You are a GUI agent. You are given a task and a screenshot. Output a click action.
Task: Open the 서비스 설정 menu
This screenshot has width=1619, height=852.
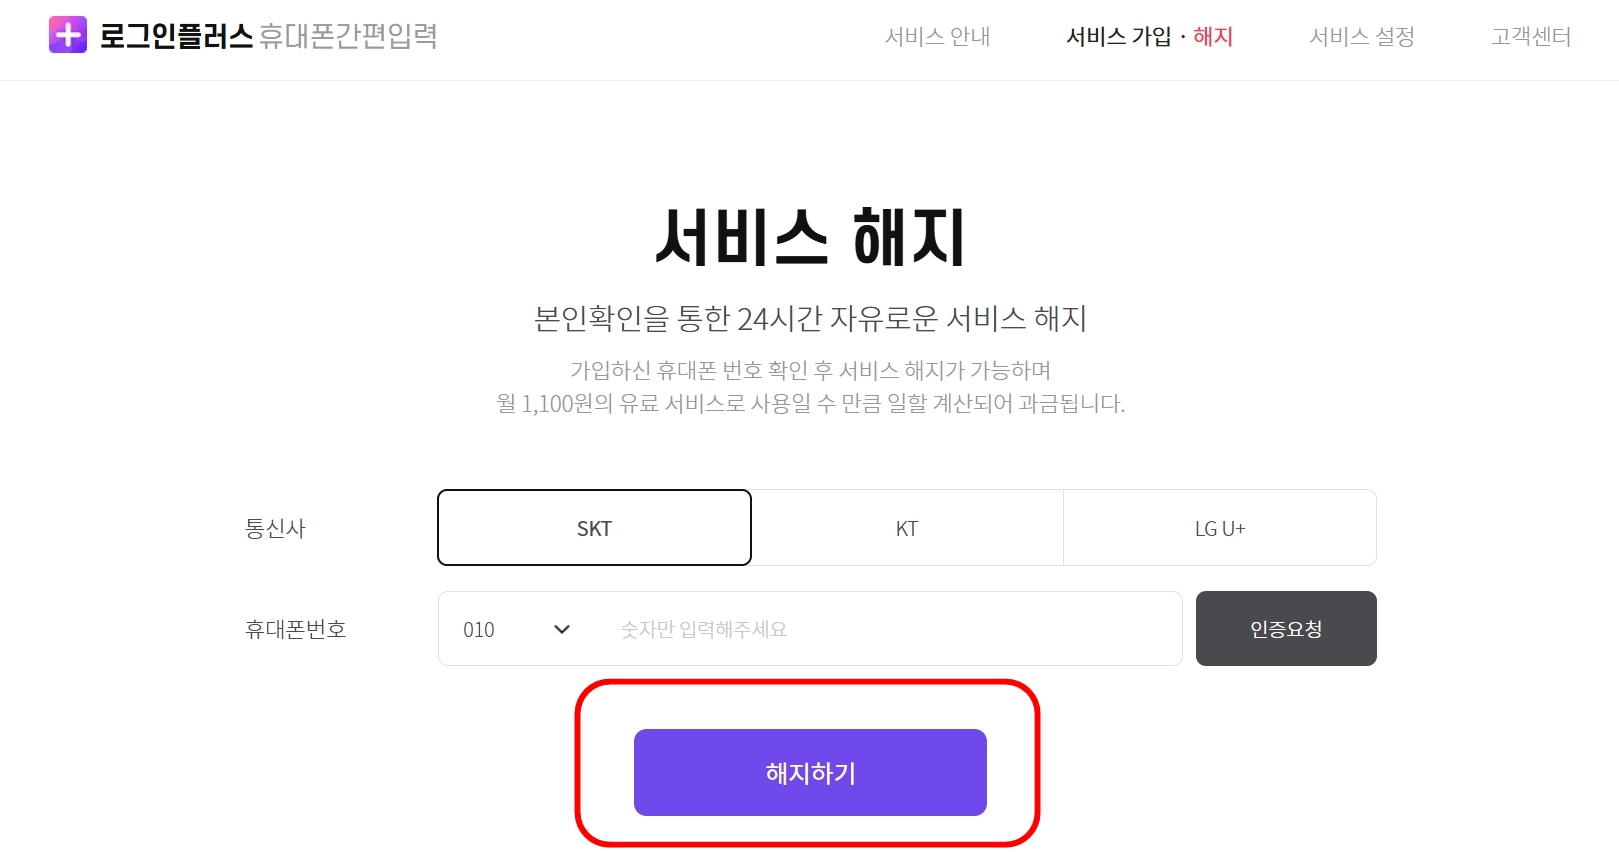click(x=1361, y=37)
